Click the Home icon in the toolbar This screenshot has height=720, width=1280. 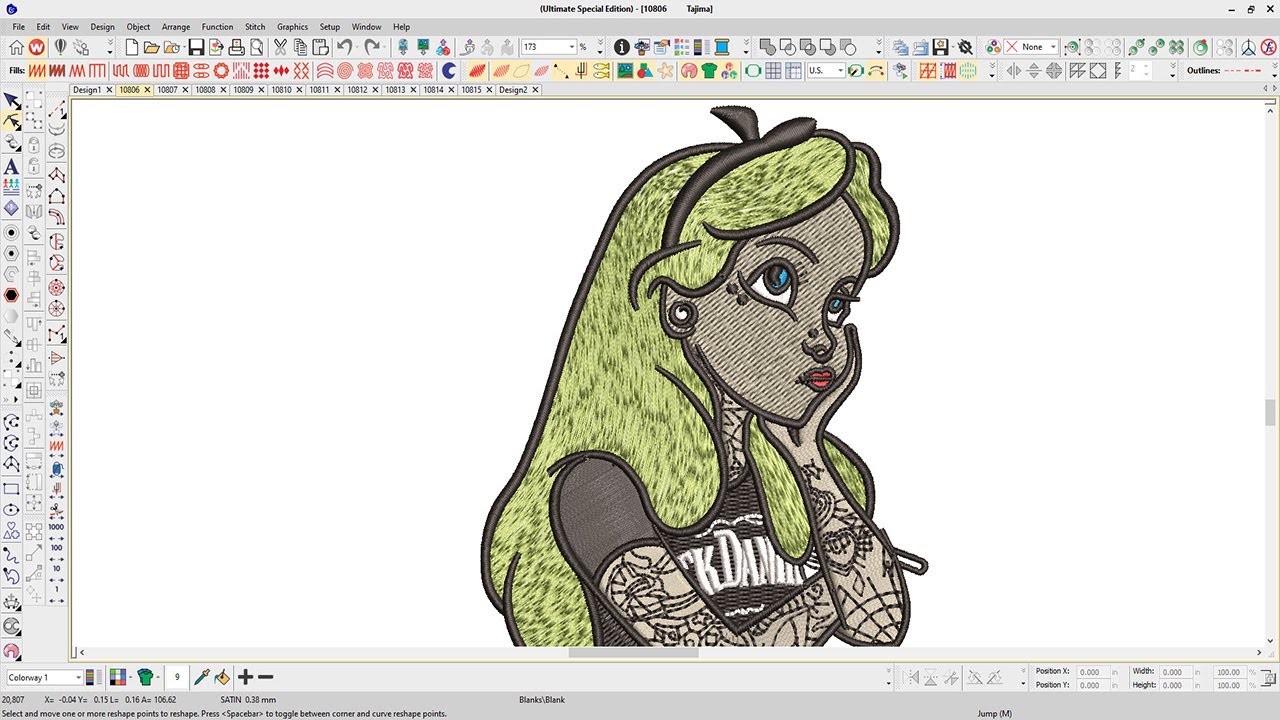pyautogui.click(x=17, y=47)
